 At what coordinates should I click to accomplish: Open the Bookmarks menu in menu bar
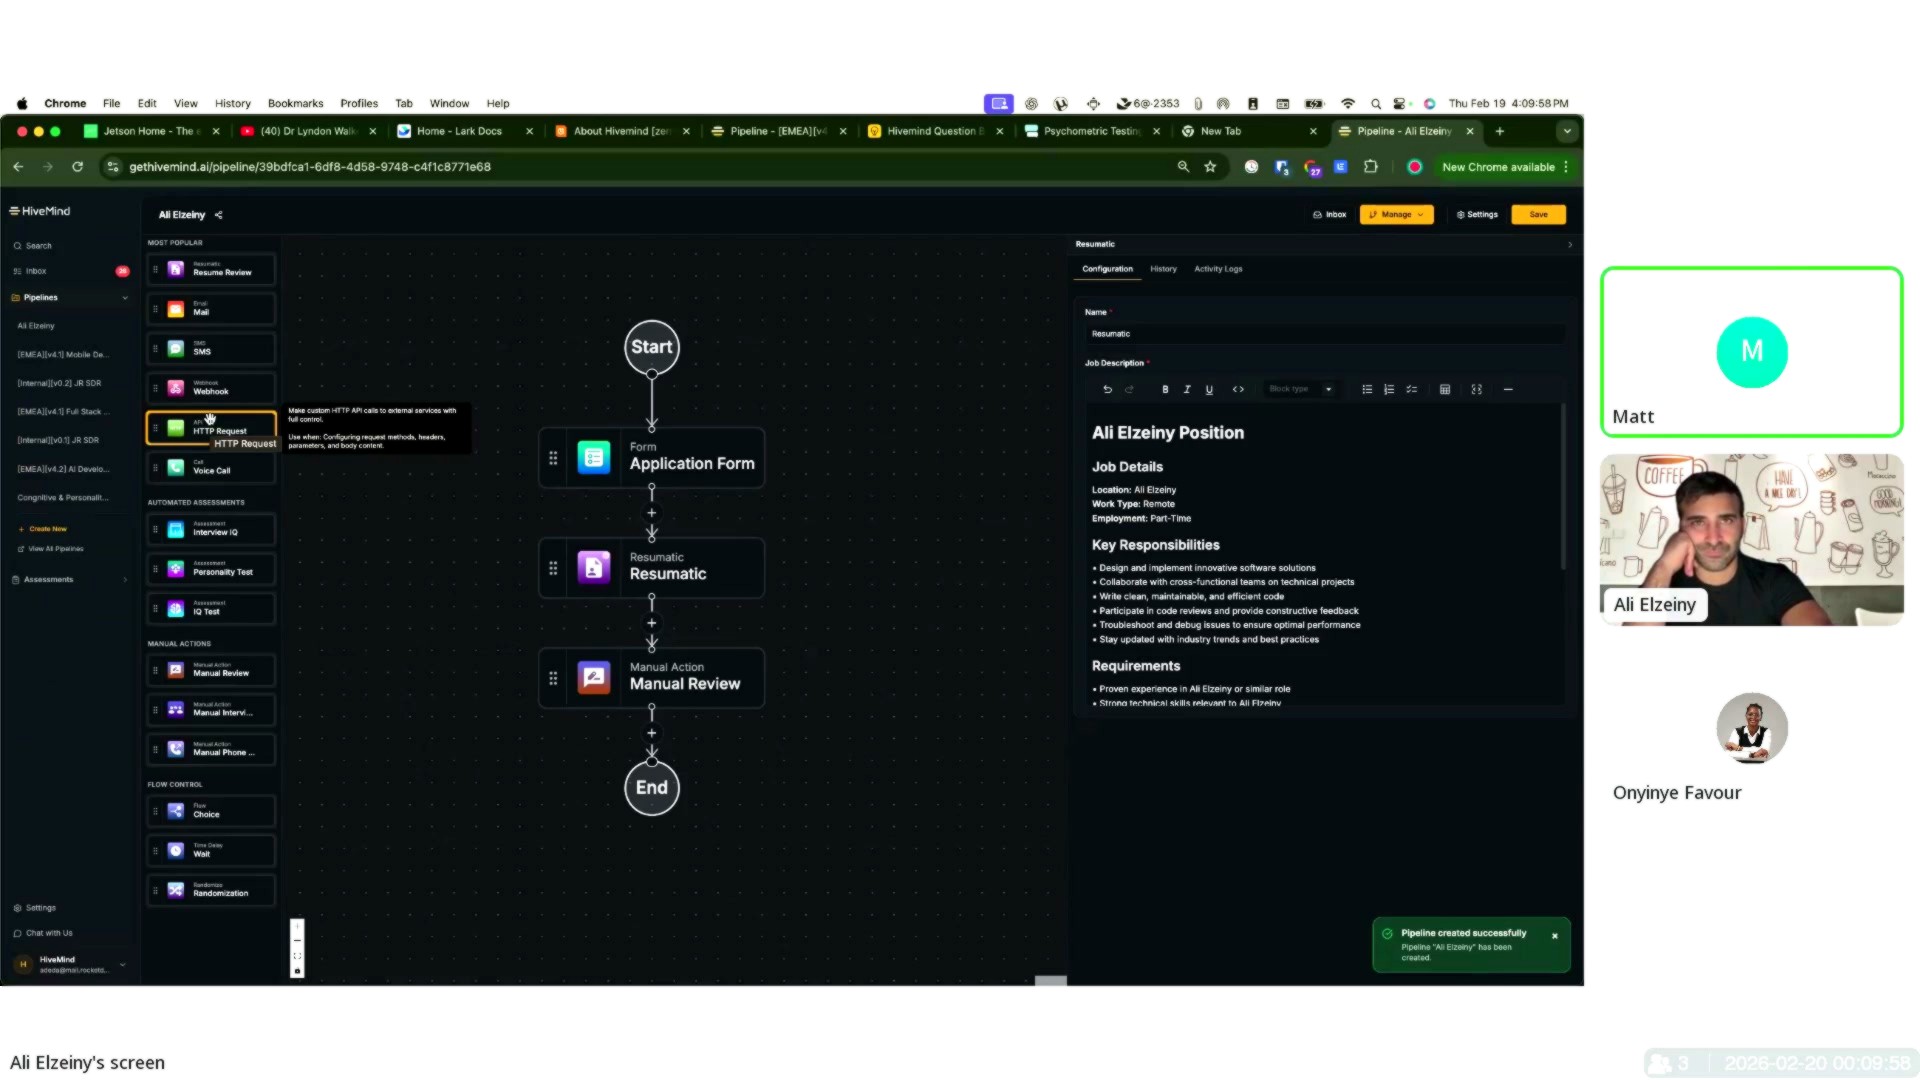click(x=295, y=103)
